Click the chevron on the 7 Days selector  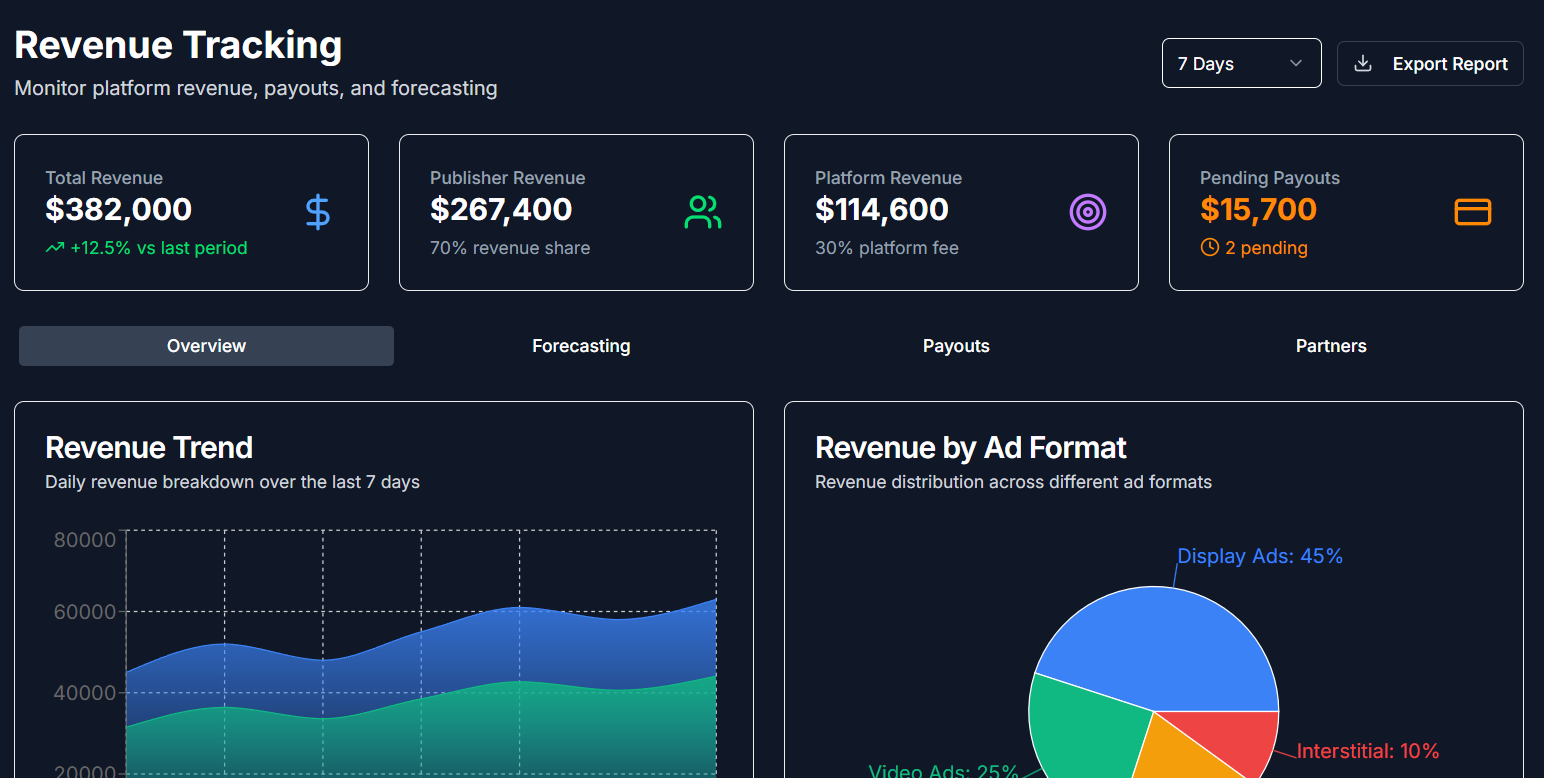pyautogui.click(x=1294, y=62)
